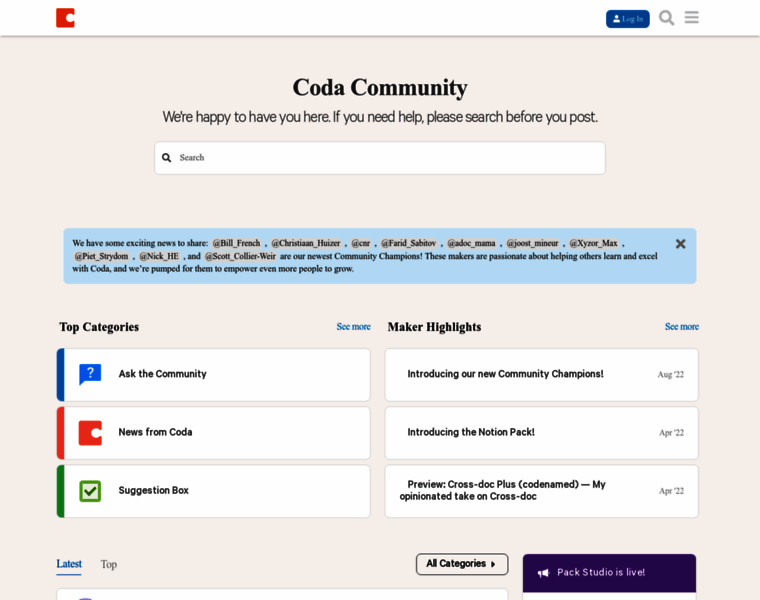760x600 pixels.
Task: Open the @Nick_HE mention
Action: point(159,256)
